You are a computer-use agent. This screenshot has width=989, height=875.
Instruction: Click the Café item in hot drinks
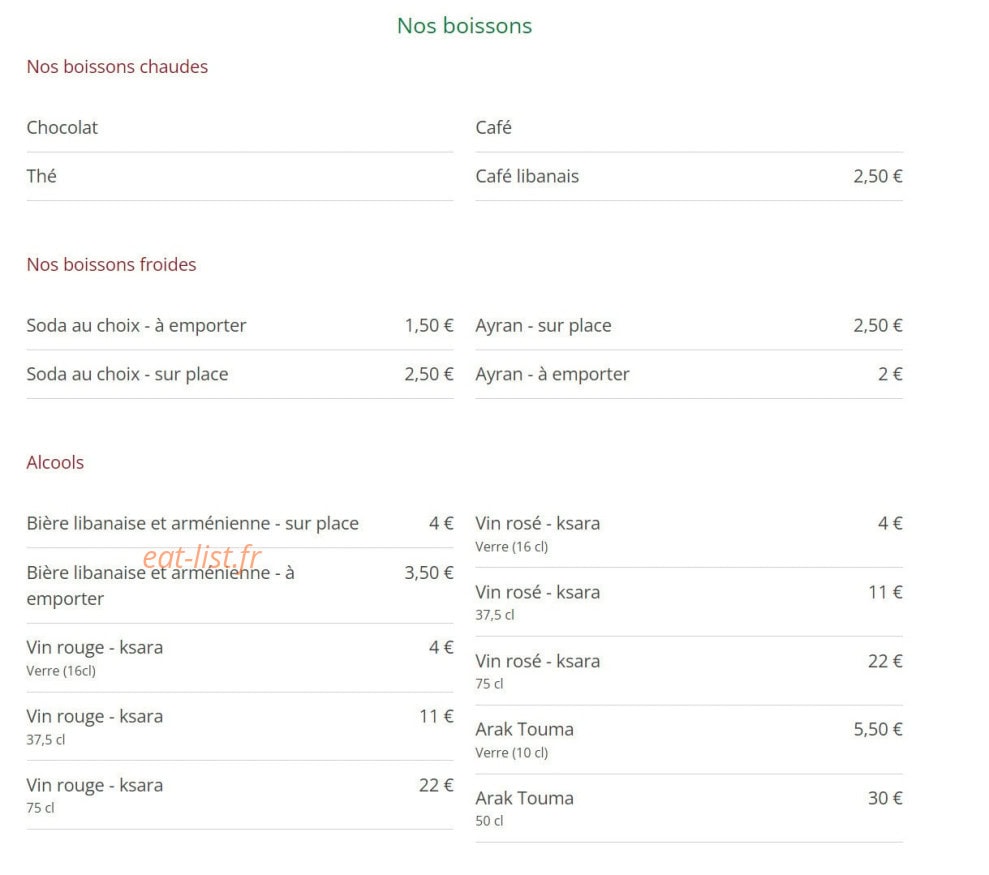coord(689,128)
